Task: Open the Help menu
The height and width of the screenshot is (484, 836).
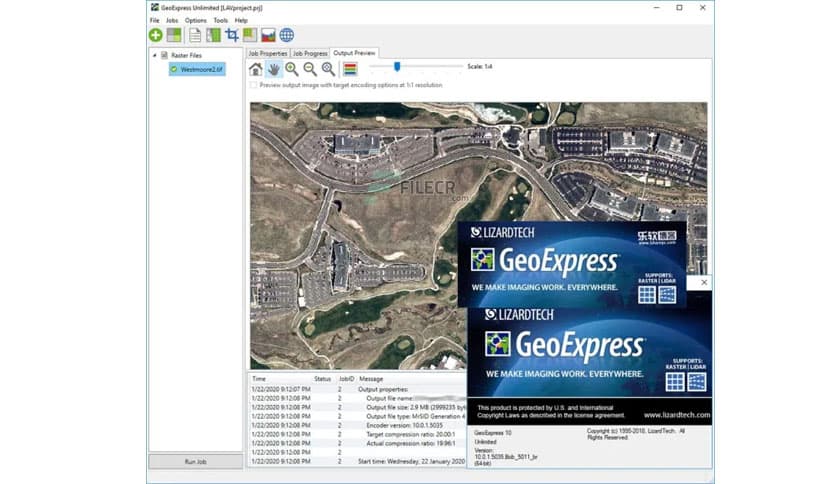Action: tap(241, 20)
